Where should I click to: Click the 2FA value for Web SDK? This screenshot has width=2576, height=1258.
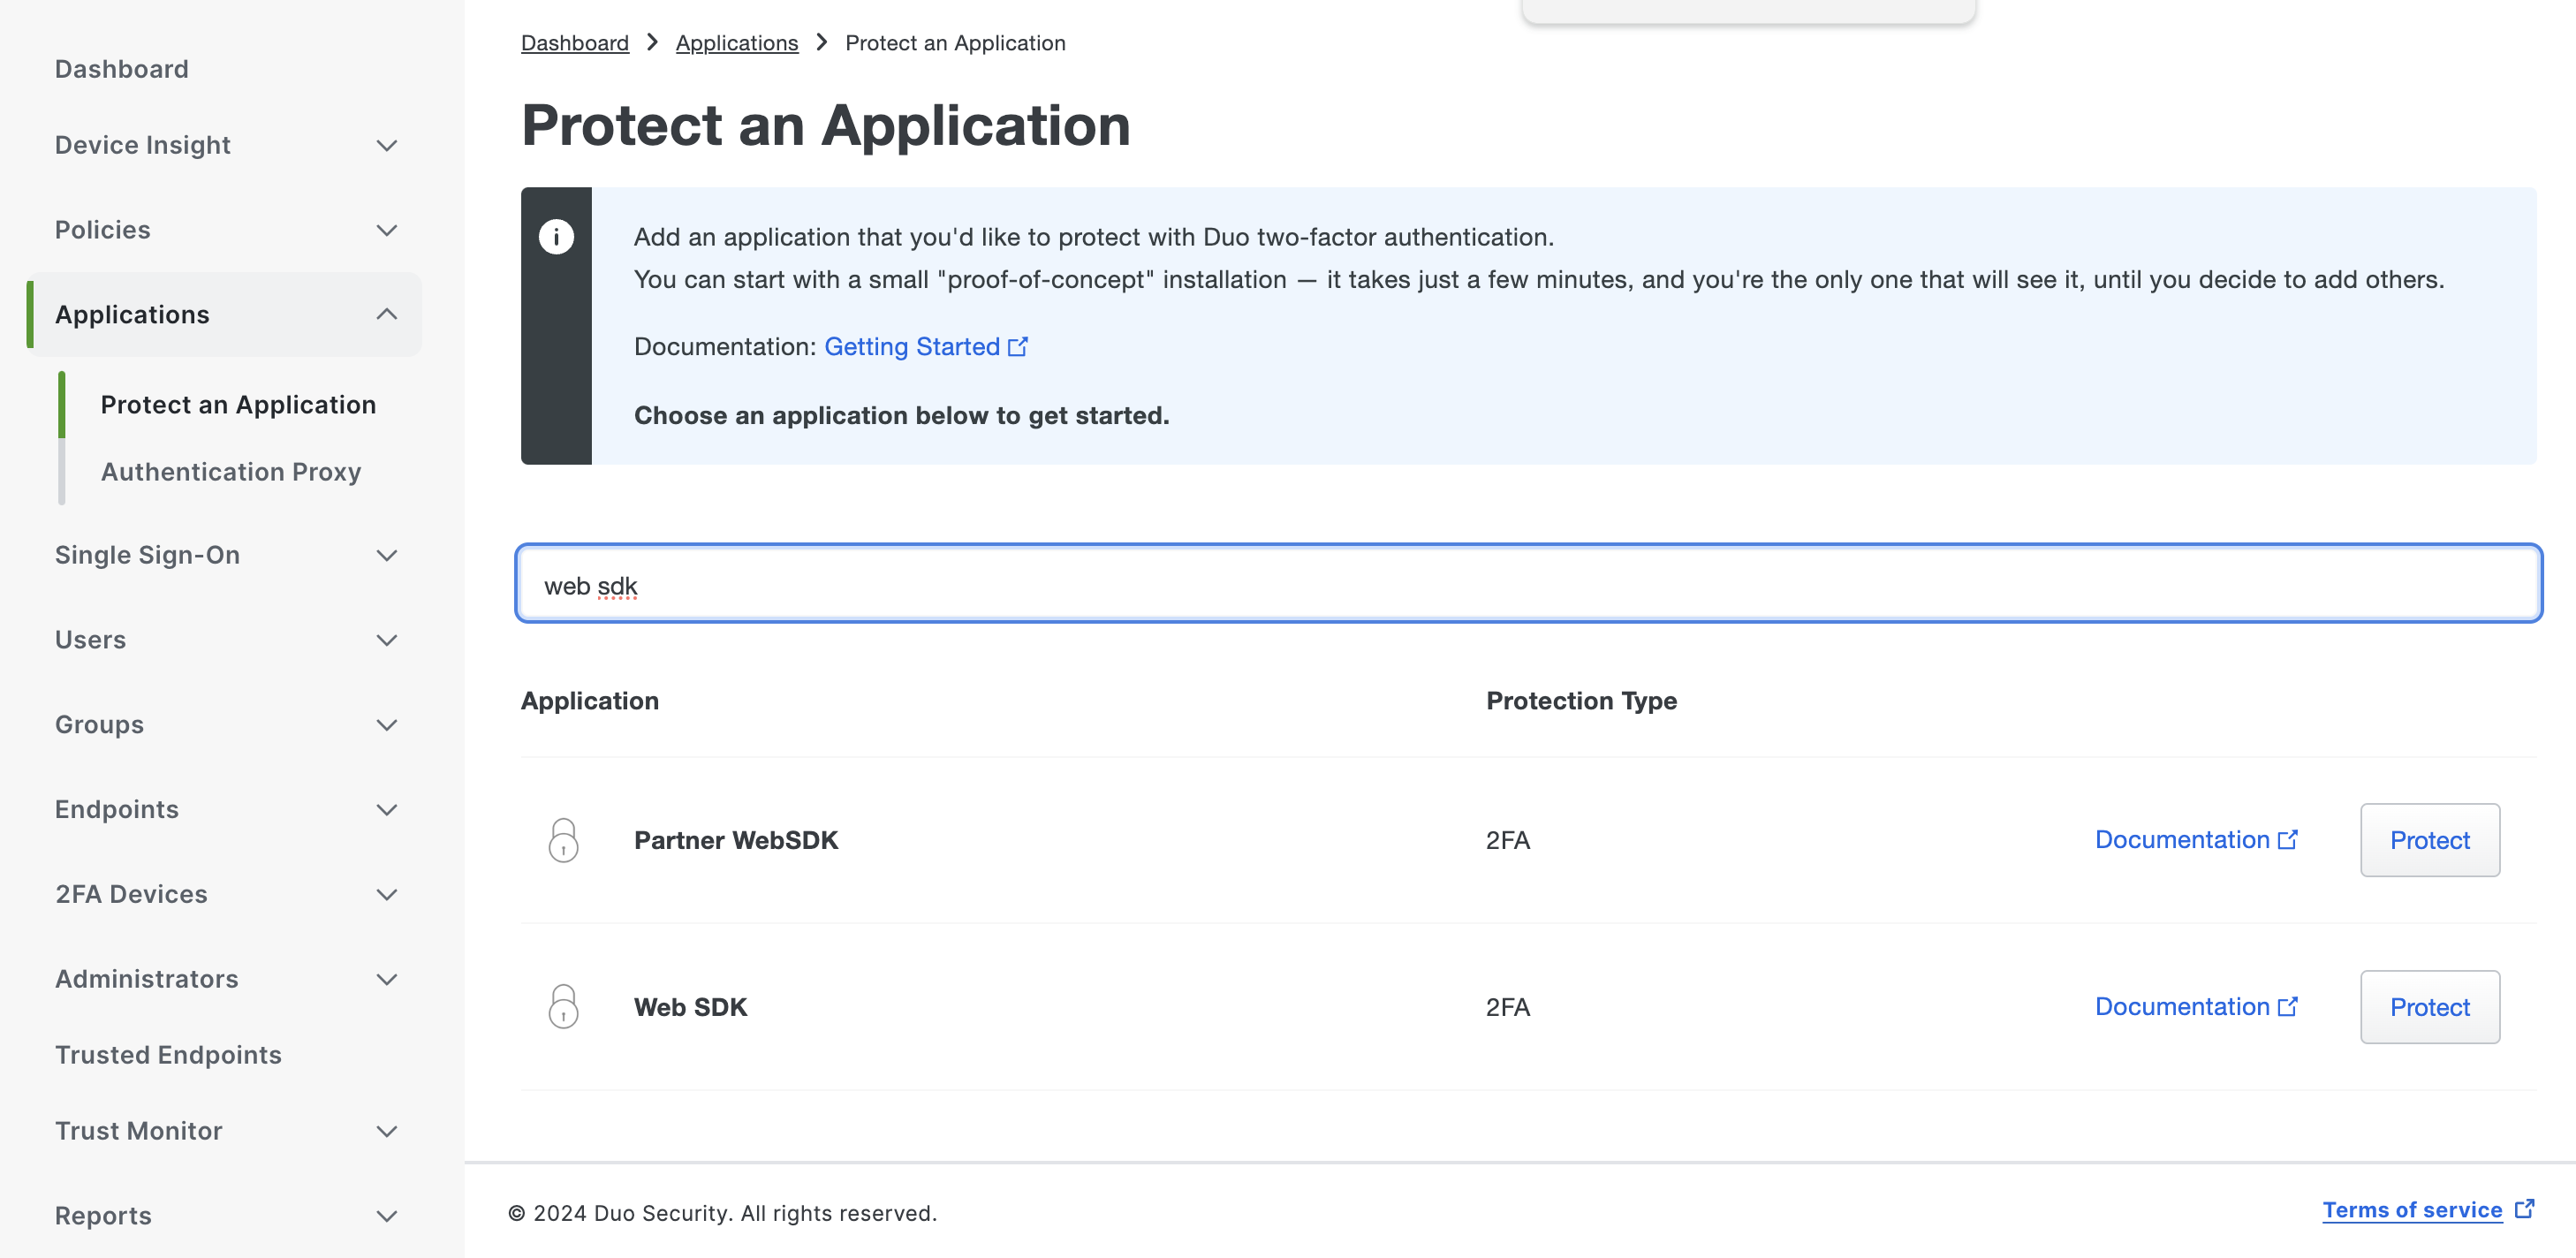coord(1508,1007)
